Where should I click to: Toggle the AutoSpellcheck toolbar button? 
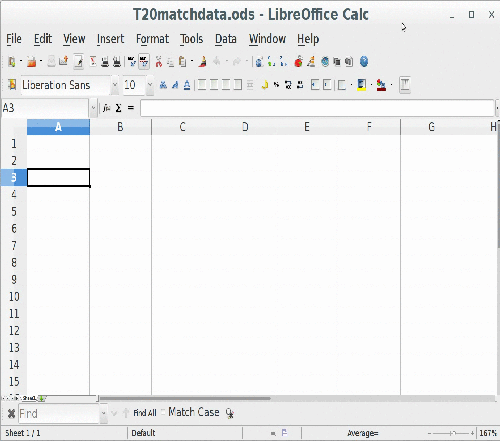[x=144, y=62]
